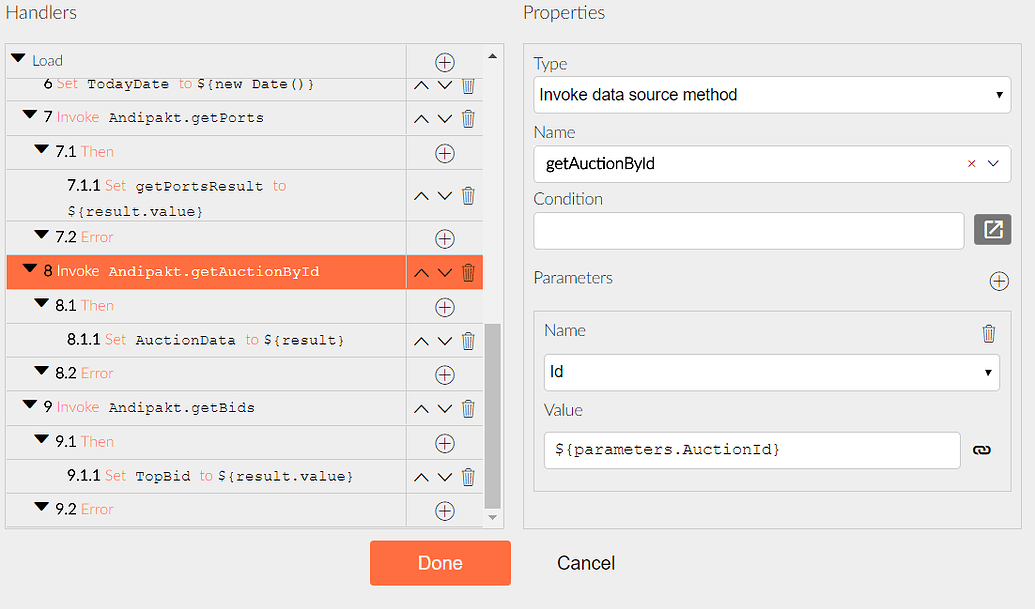The width and height of the screenshot is (1035, 609).
Task: Add a new parameter in the Parameters section
Action: click(999, 281)
